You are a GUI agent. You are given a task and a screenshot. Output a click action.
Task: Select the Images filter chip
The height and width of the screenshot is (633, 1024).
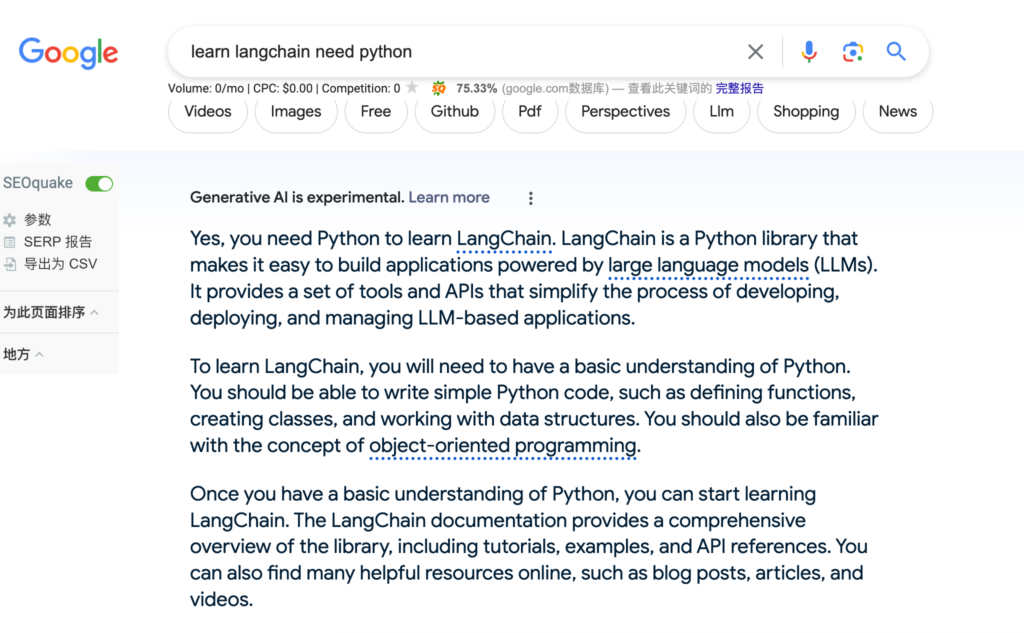(x=296, y=112)
